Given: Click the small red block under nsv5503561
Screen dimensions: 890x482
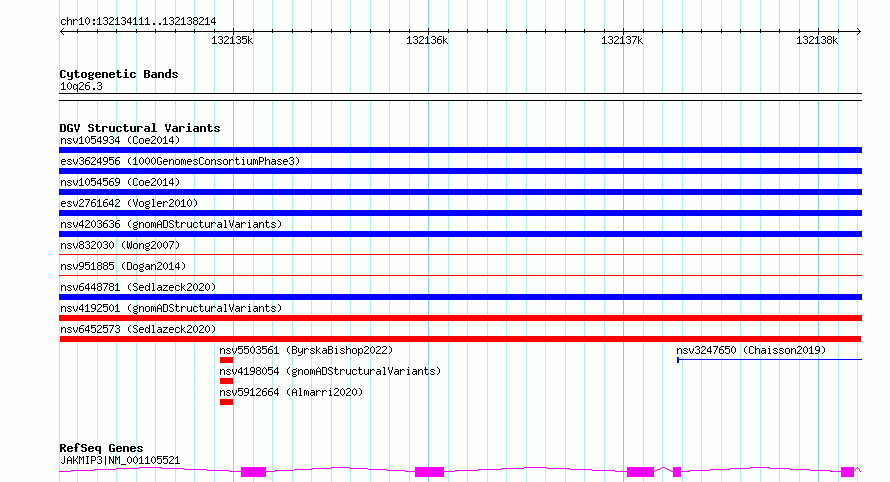Looking at the screenshot, I should coord(226,360).
